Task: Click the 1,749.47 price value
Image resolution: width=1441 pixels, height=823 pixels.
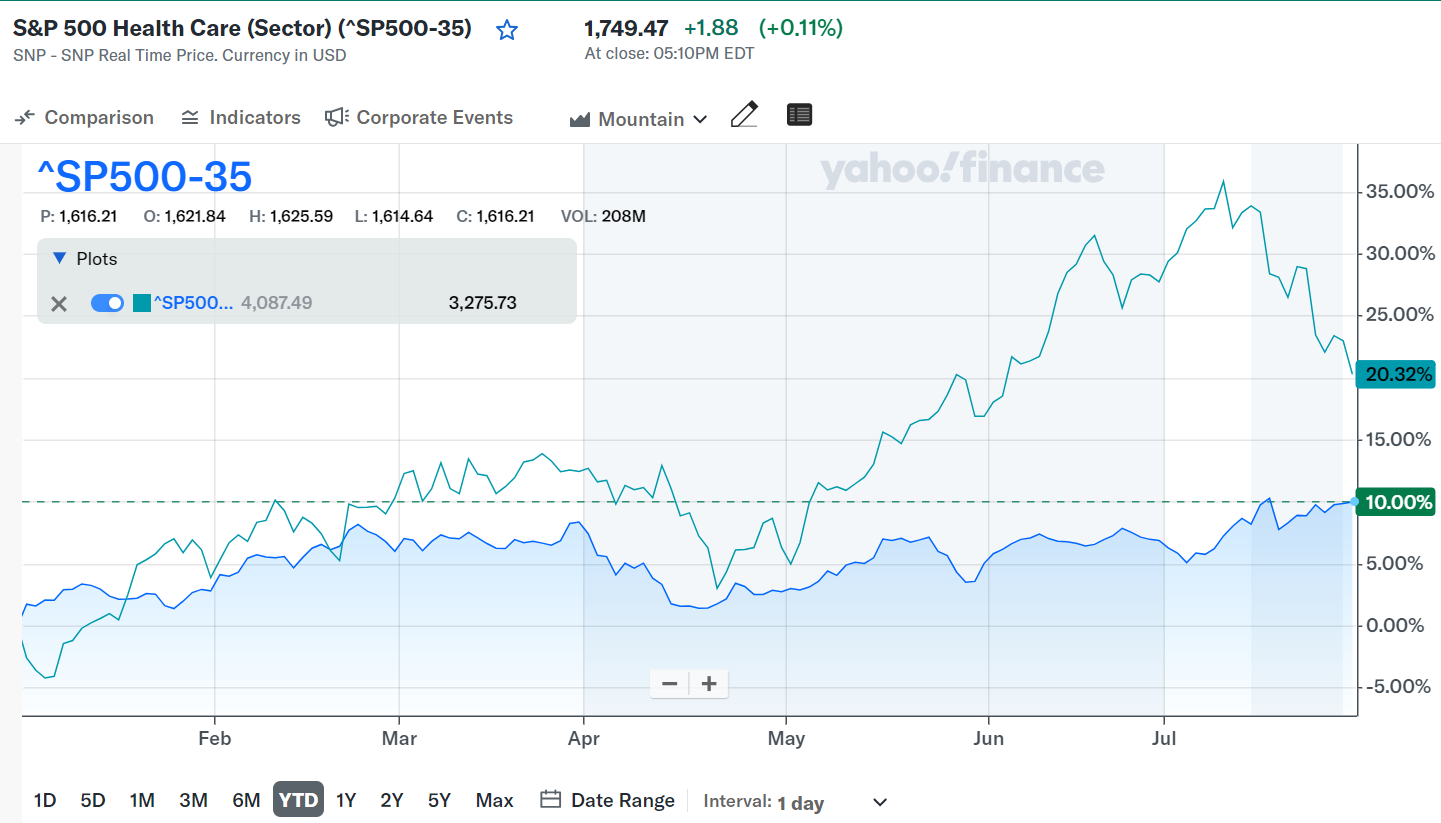Action: 626,28
